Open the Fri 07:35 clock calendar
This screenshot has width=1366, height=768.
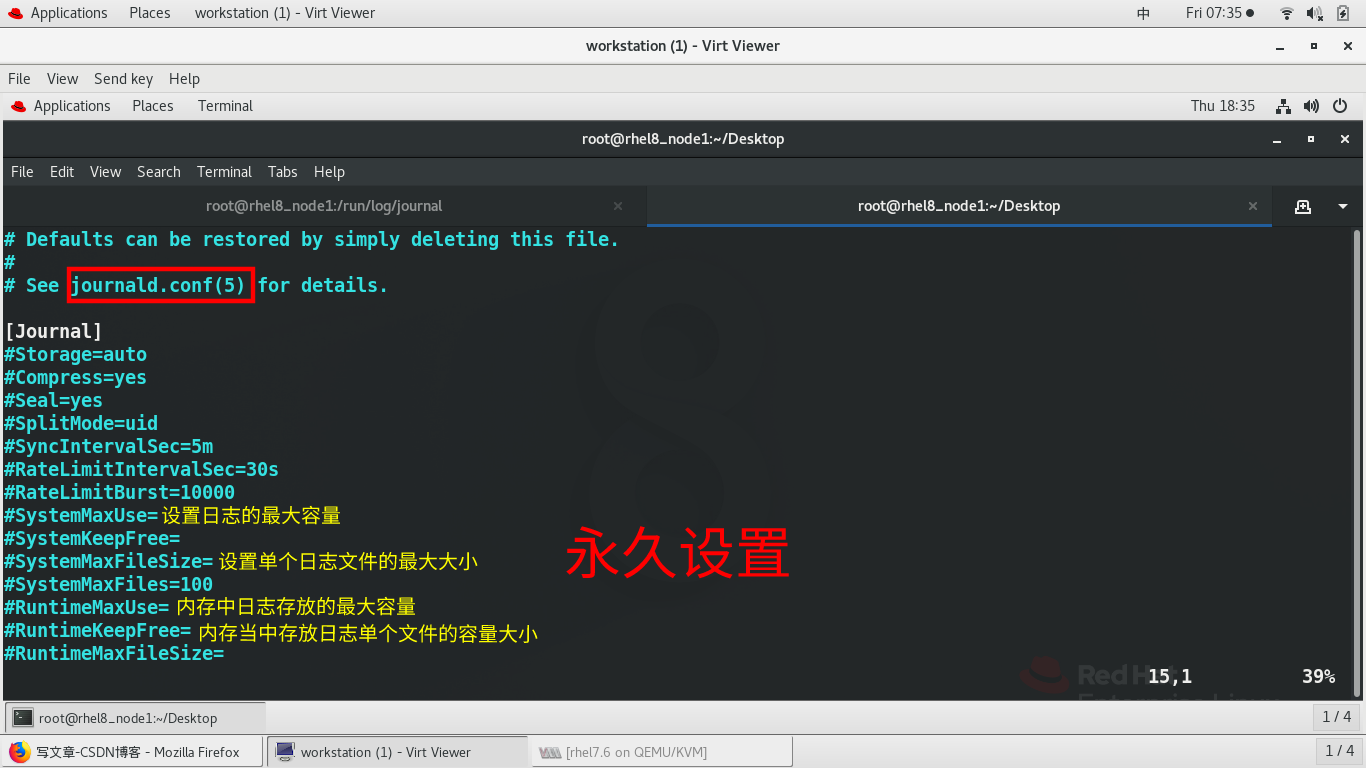(1219, 13)
